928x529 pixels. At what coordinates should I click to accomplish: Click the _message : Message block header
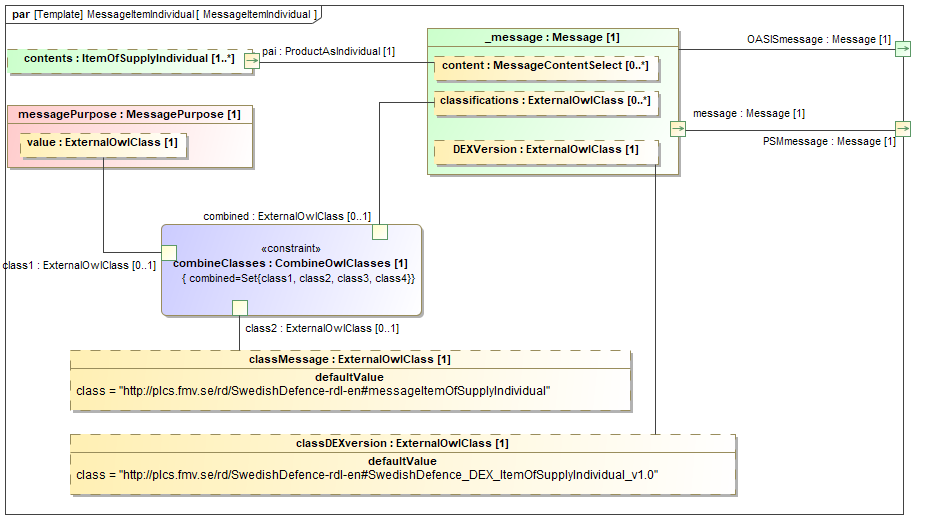click(552, 37)
